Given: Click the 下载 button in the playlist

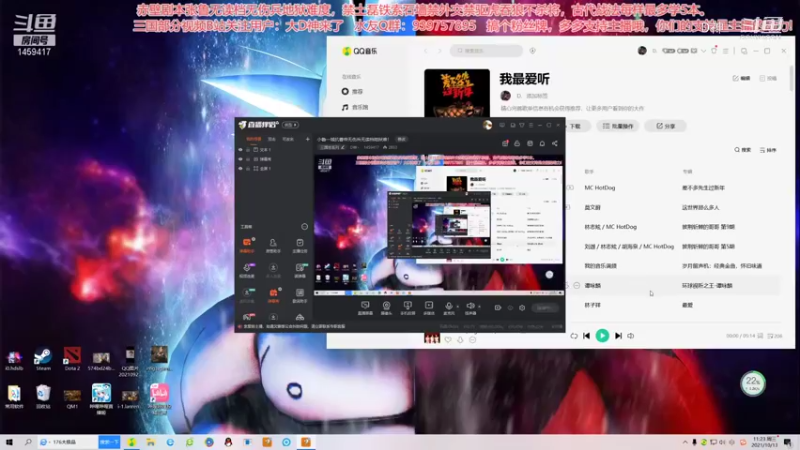Looking at the screenshot, I should pos(577,126).
